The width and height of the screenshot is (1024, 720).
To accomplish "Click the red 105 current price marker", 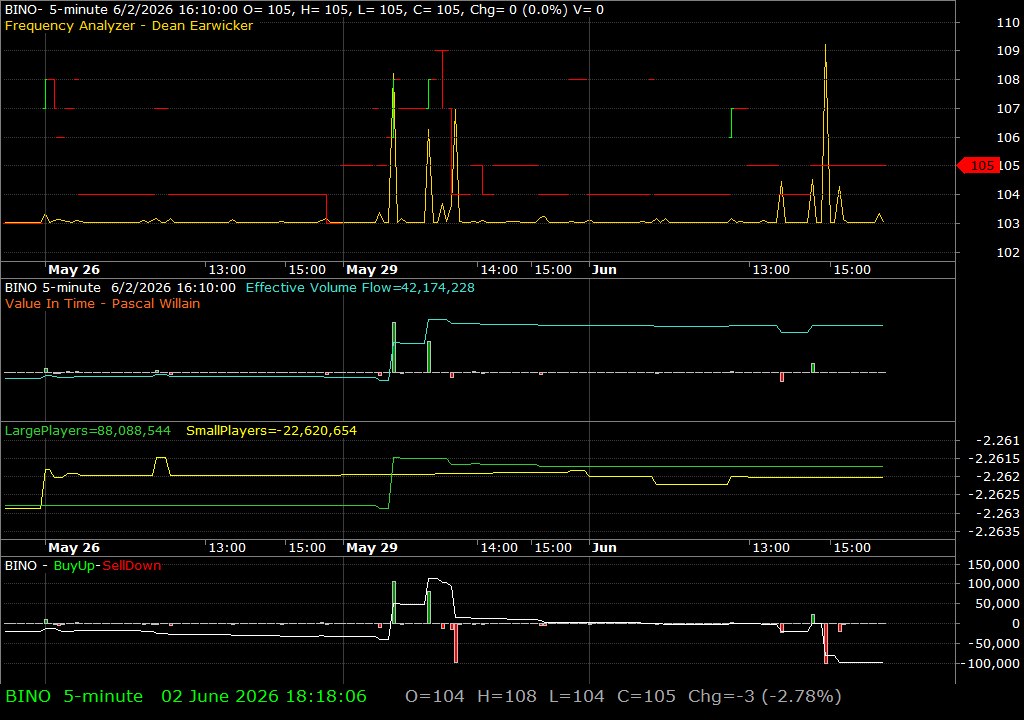I will (x=978, y=166).
